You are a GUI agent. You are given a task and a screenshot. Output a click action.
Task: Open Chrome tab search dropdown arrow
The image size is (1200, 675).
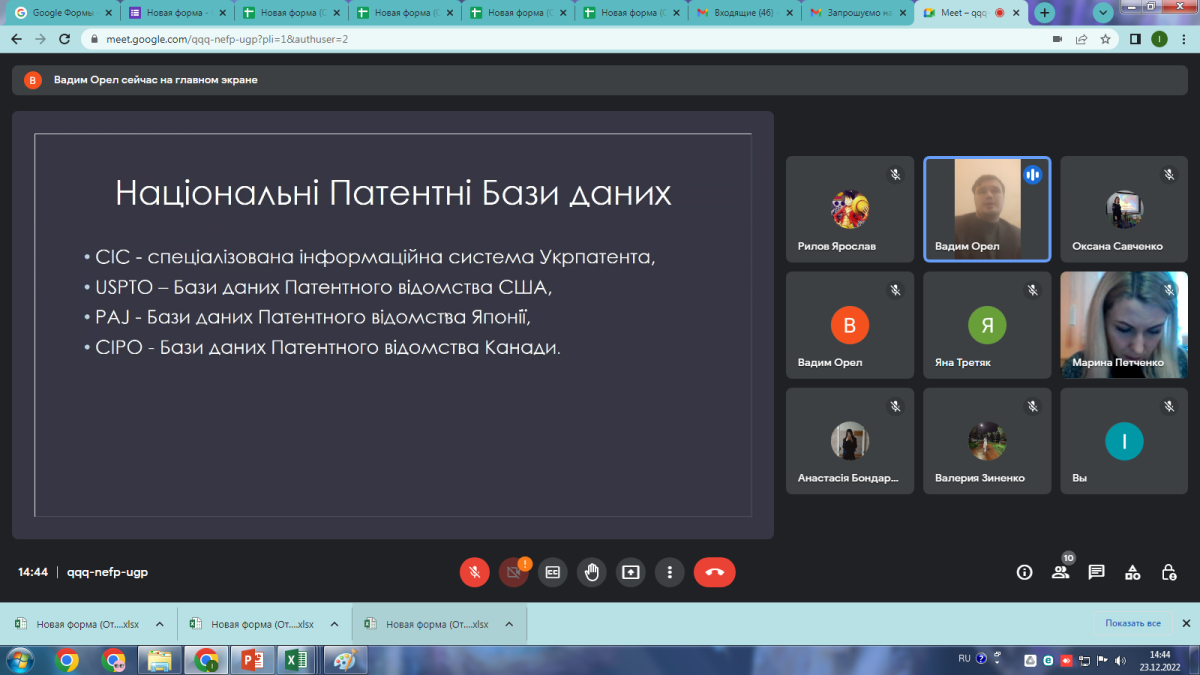coord(1103,13)
